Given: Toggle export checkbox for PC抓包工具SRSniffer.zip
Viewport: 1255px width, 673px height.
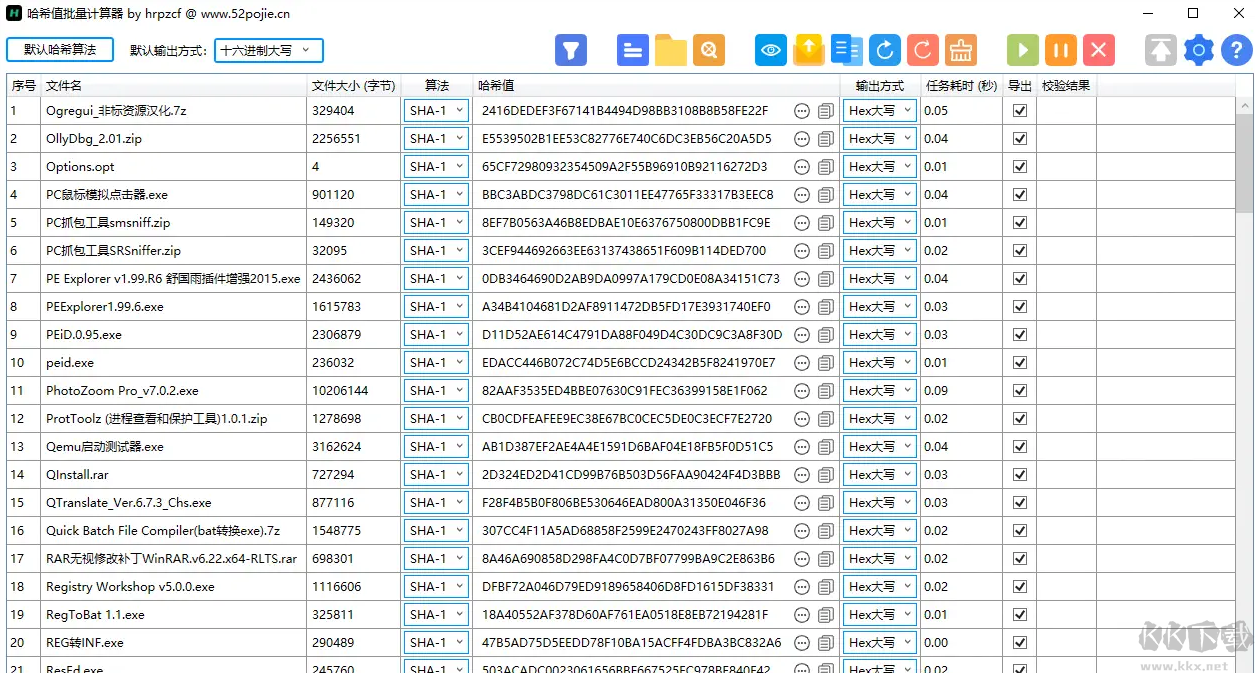Looking at the screenshot, I should [x=1020, y=251].
